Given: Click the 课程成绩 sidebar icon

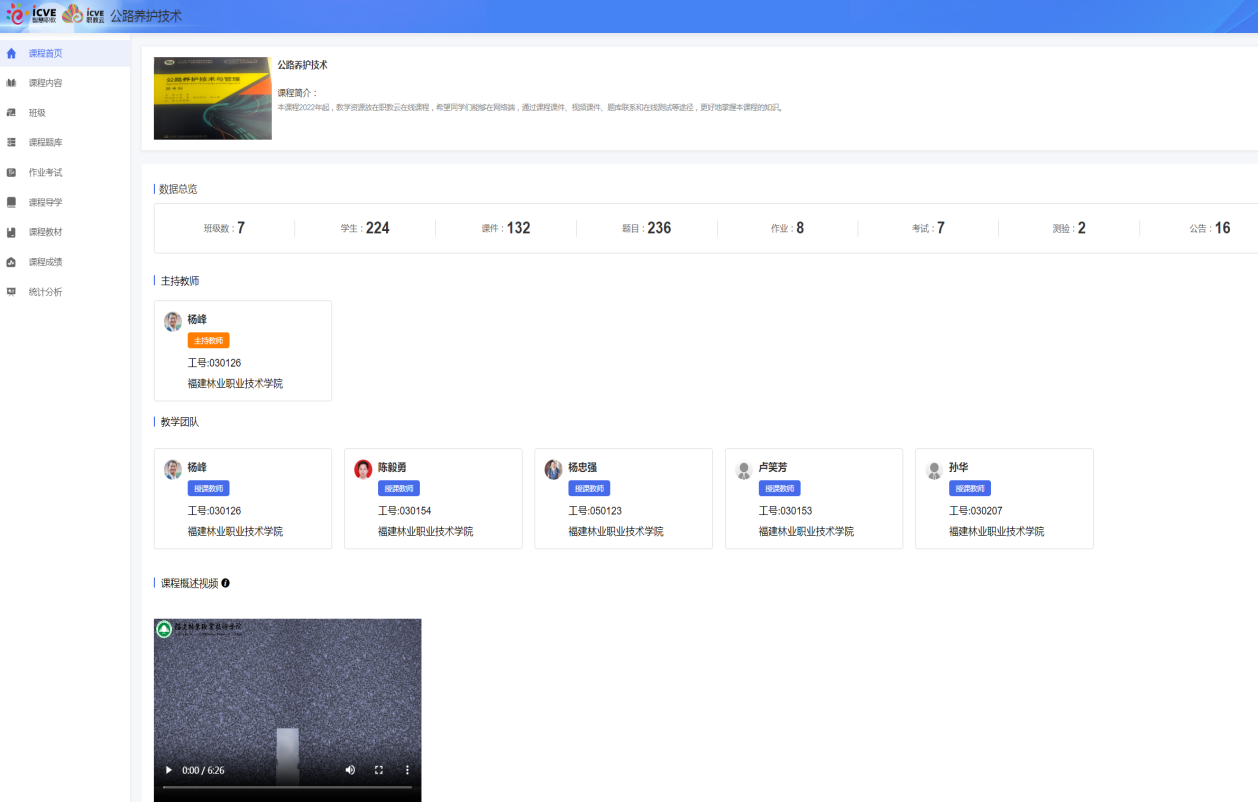Looking at the screenshot, I should coord(11,262).
